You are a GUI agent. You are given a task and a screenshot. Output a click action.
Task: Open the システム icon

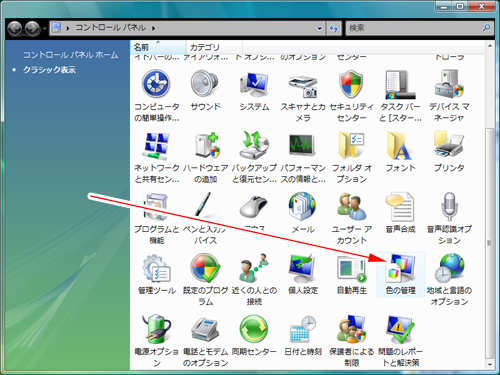254,84
